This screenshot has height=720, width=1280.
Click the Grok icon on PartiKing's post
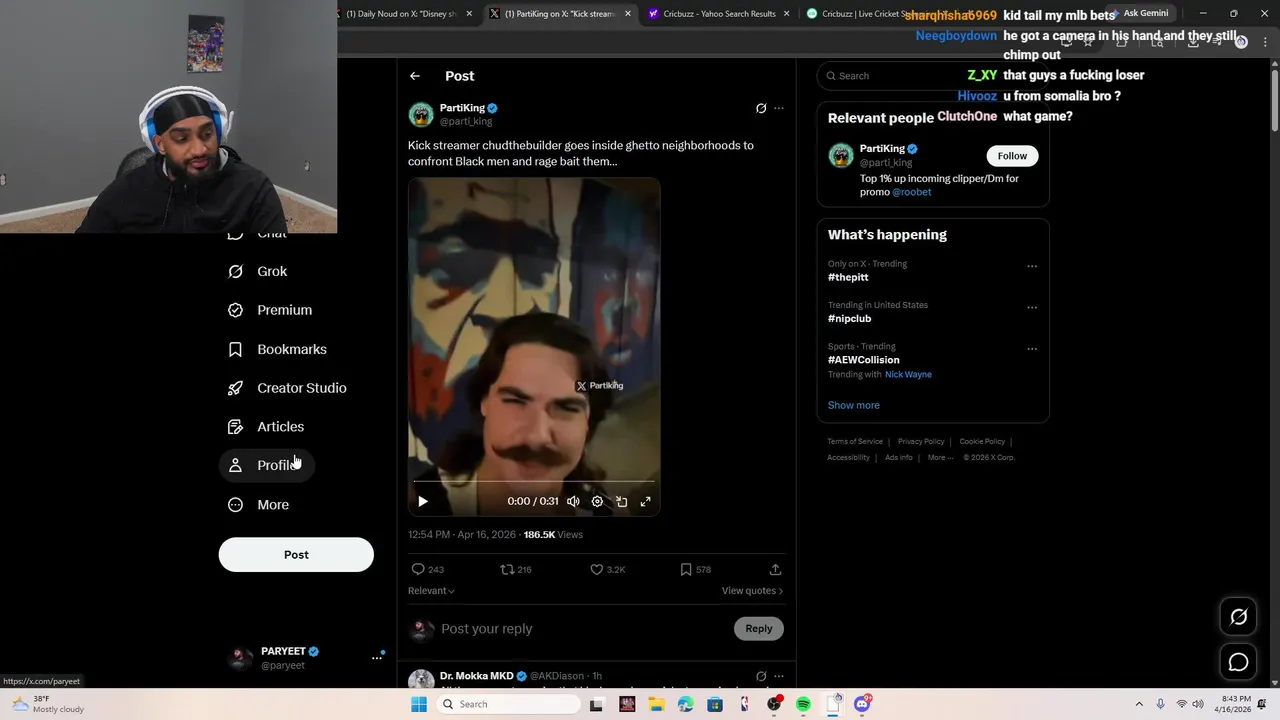(761, 108)
